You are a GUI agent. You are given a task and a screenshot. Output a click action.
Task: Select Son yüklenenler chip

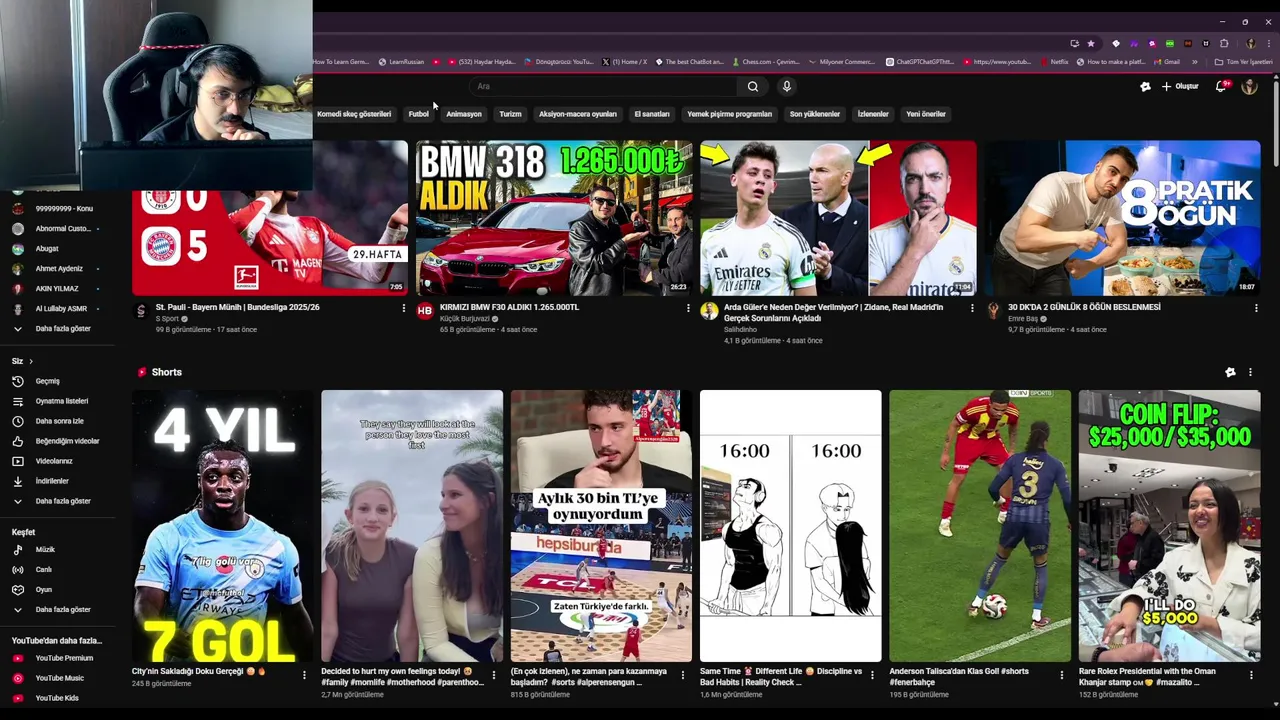pos(815,114)
